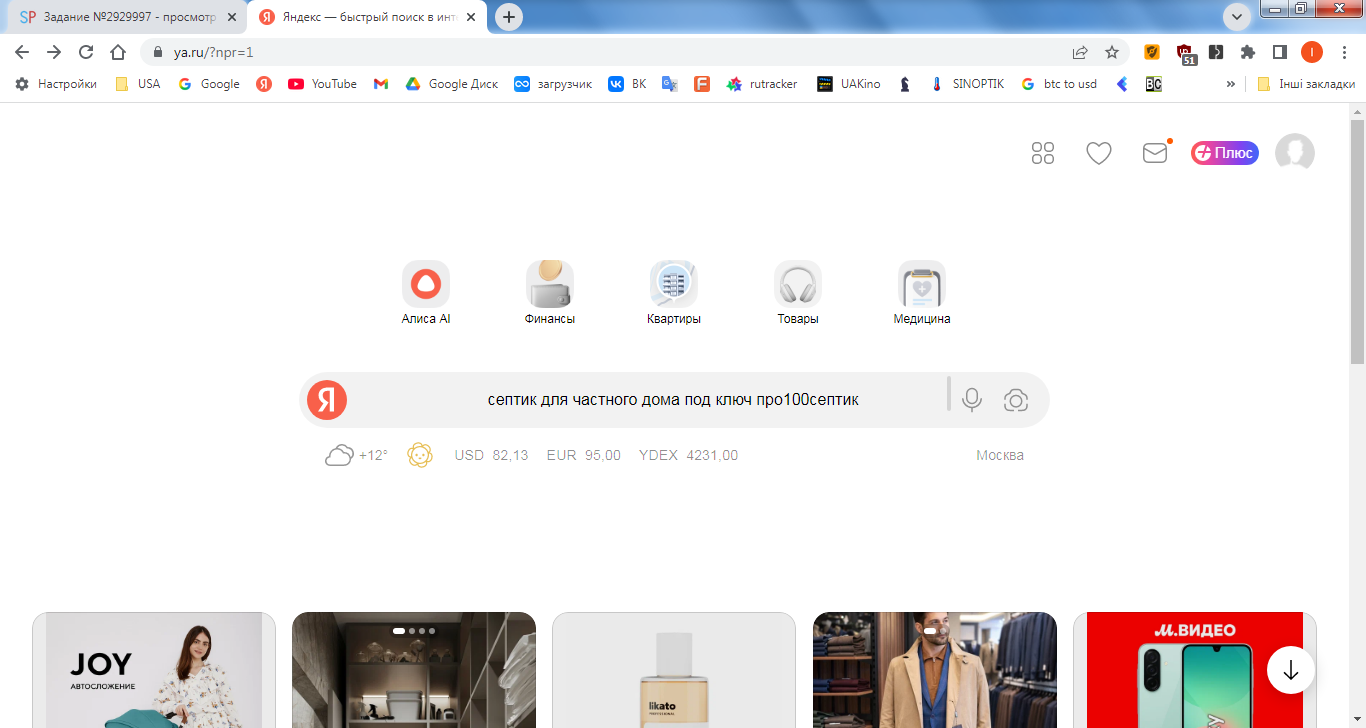Image resolution: width=1366 pixels, height=728 pixels.
Task: Open Chrome's three-dot menu
Action: [1344, 52]
